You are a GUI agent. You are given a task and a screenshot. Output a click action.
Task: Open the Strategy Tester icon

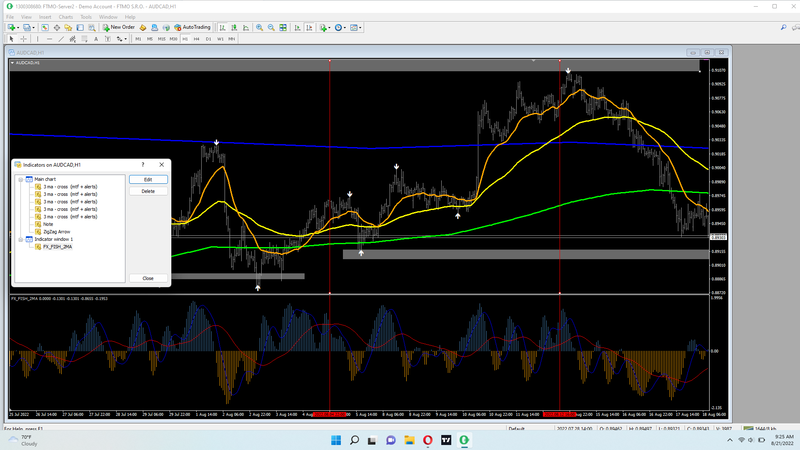click(92, 28)
